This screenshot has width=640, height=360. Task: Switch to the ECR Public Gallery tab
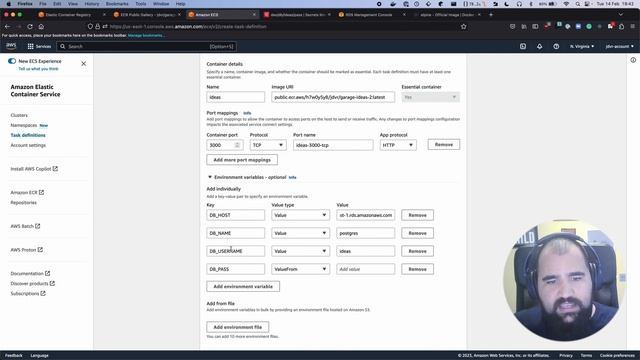[x=147, y=15]
